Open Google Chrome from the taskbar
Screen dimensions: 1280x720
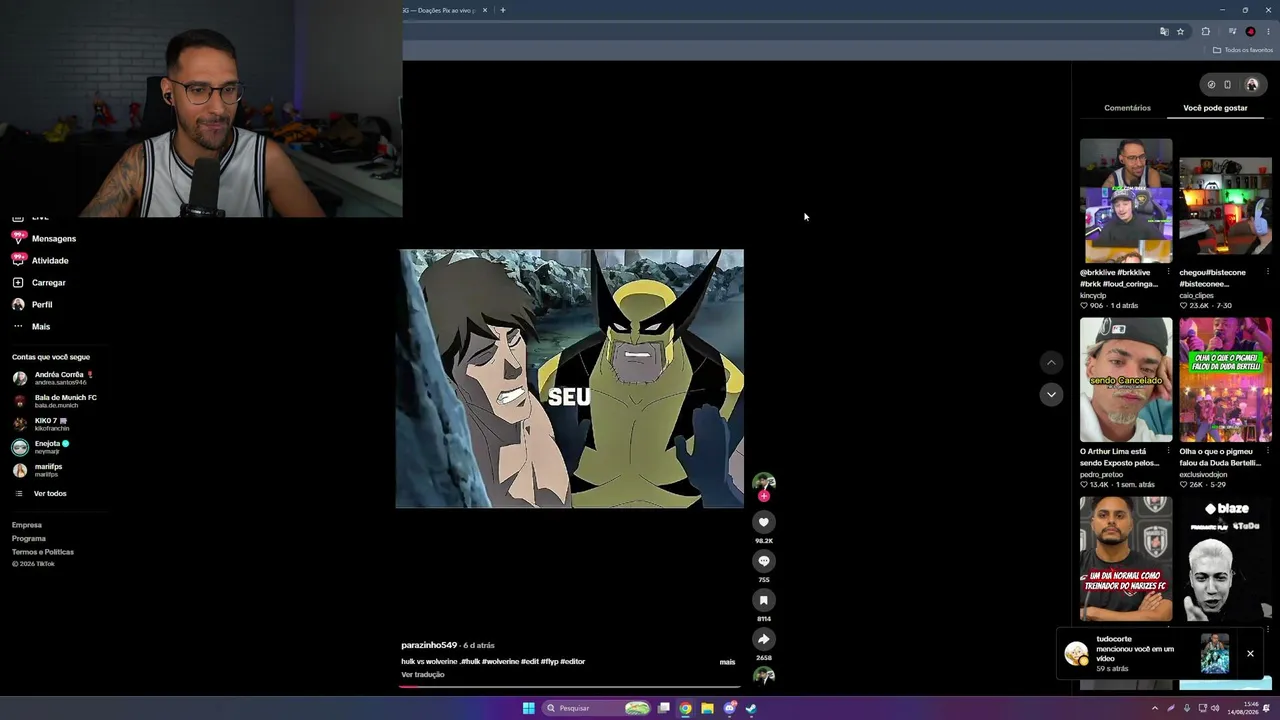pyautogui.click(x=685, y=708)
